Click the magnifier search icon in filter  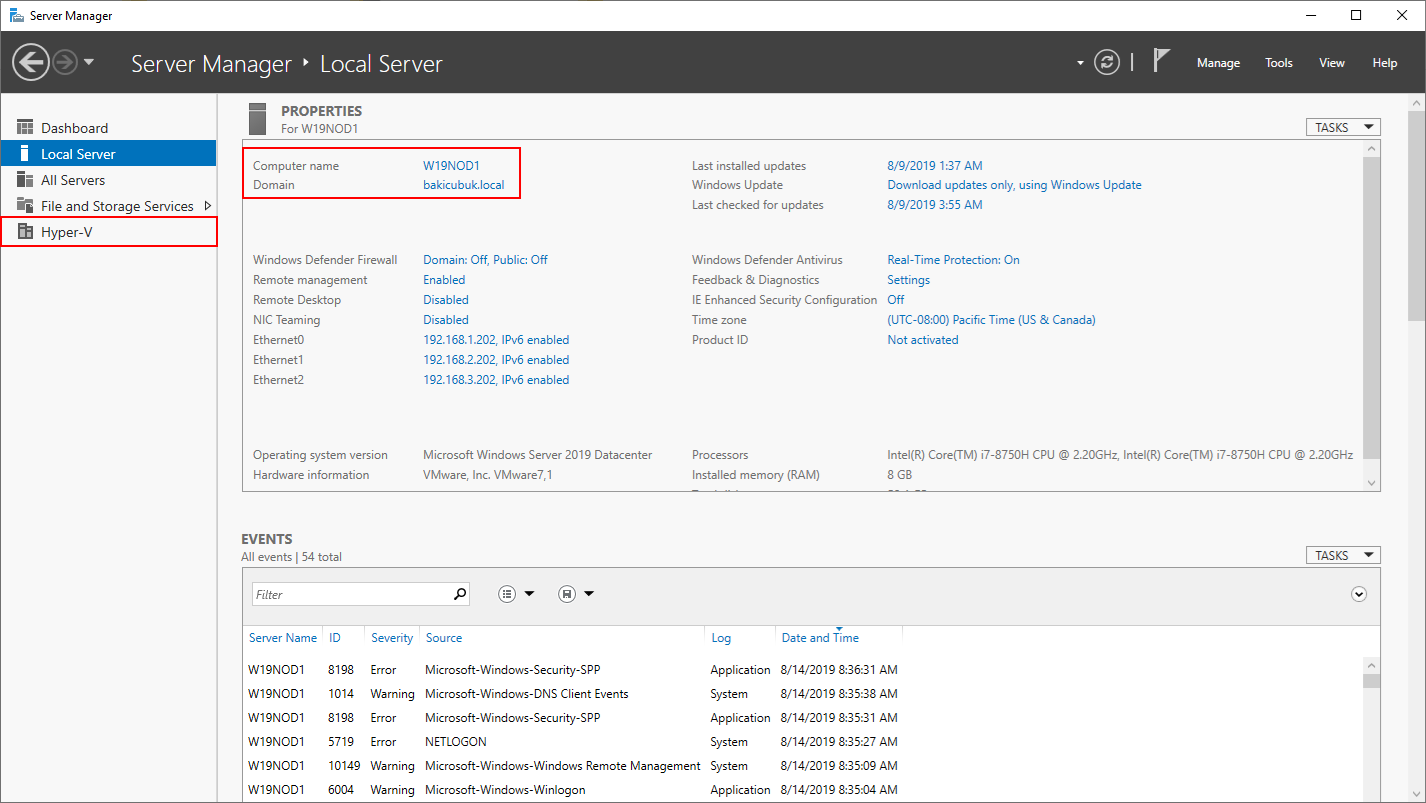coord(460,594)
